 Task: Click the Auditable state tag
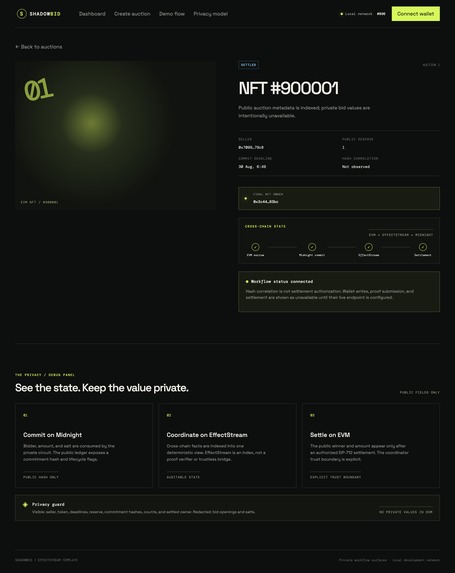(x=183, y=477)
